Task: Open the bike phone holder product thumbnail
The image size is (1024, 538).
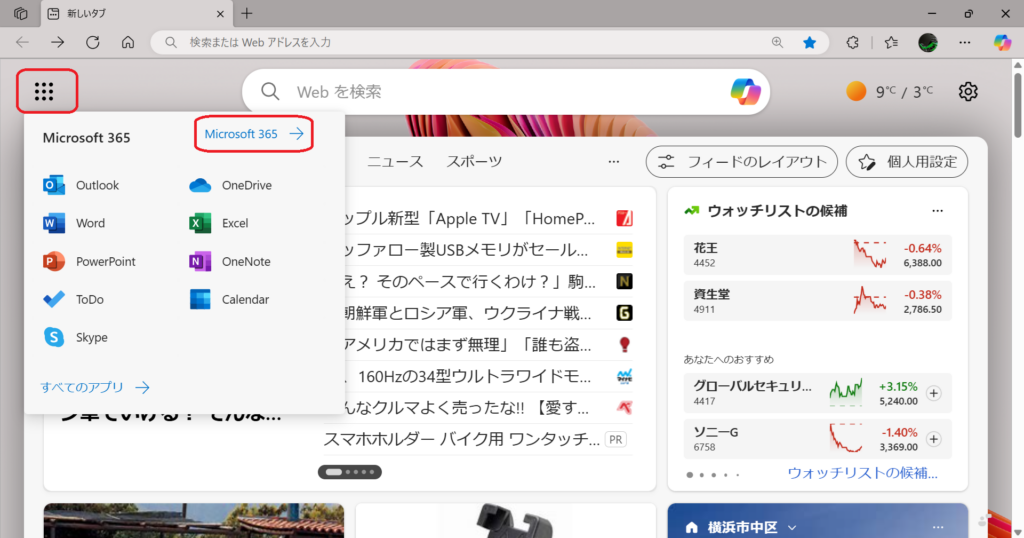Action: 505,520
